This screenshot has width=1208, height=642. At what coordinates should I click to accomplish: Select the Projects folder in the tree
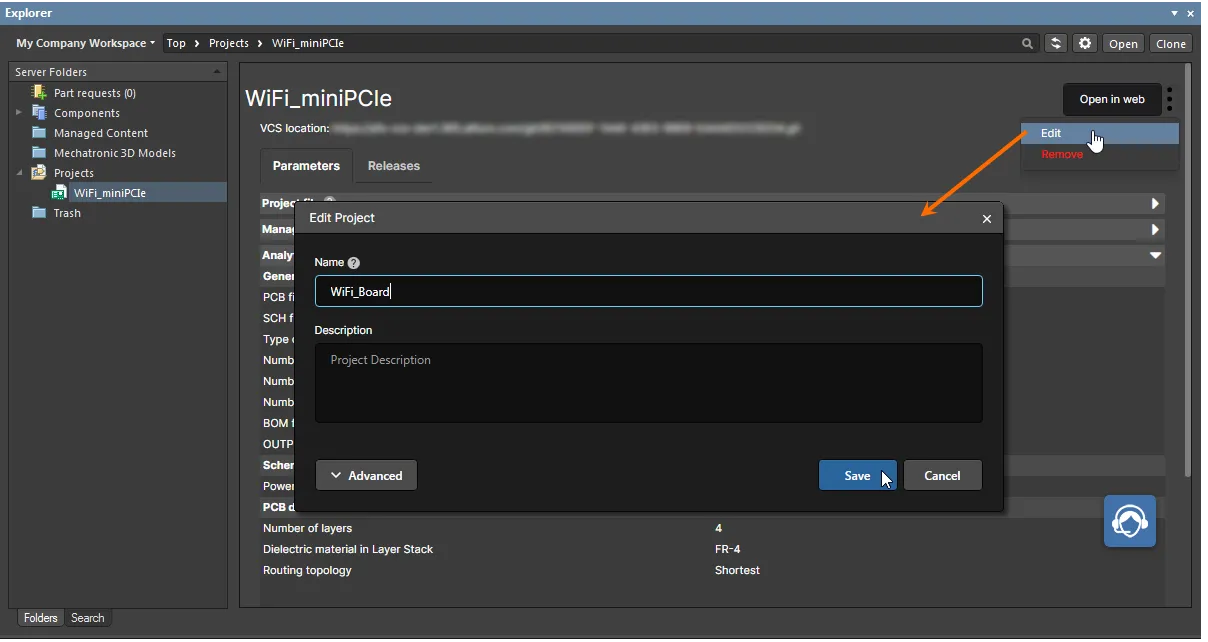(x=73, y=173)
